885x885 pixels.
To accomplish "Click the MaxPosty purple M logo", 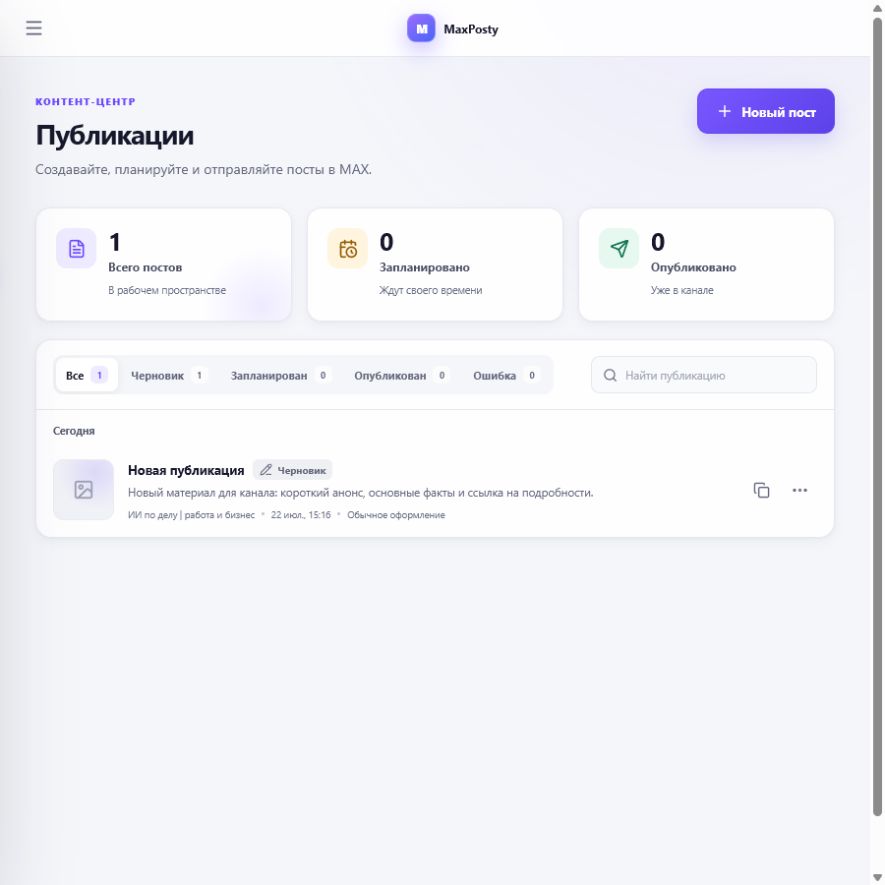I will coord(421,28).
